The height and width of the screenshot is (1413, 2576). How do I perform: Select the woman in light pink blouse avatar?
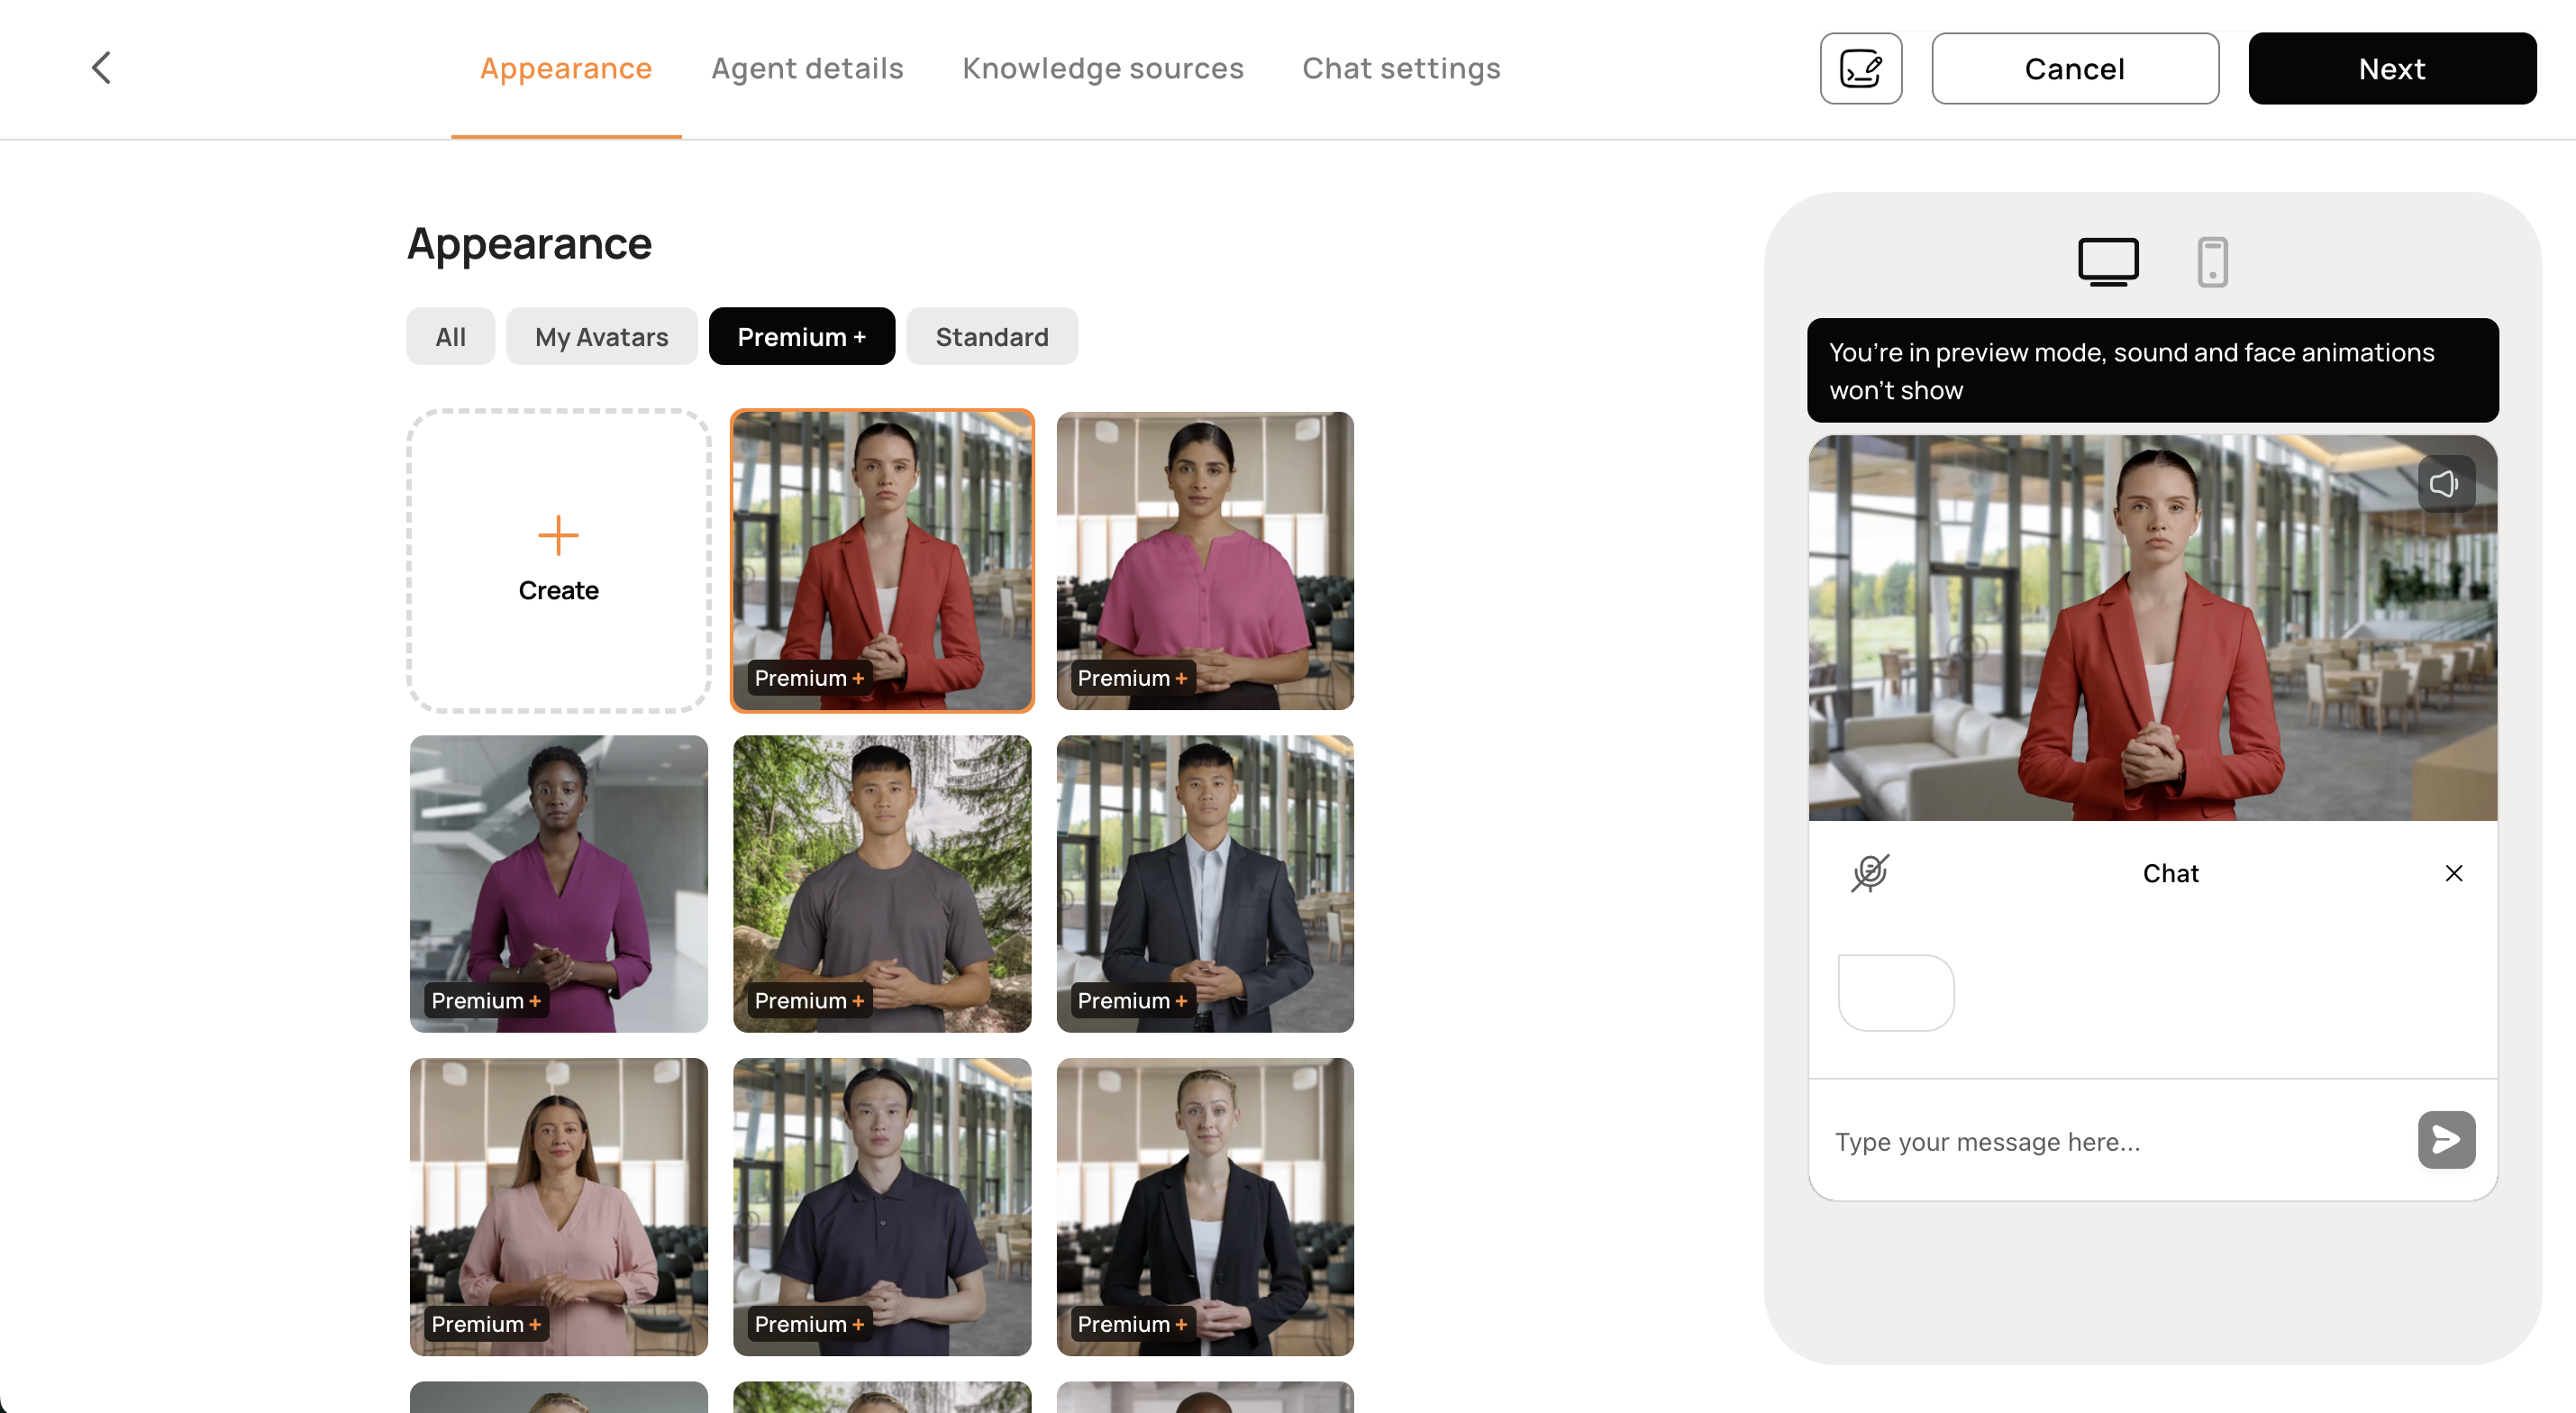[x=558, y=1207]
